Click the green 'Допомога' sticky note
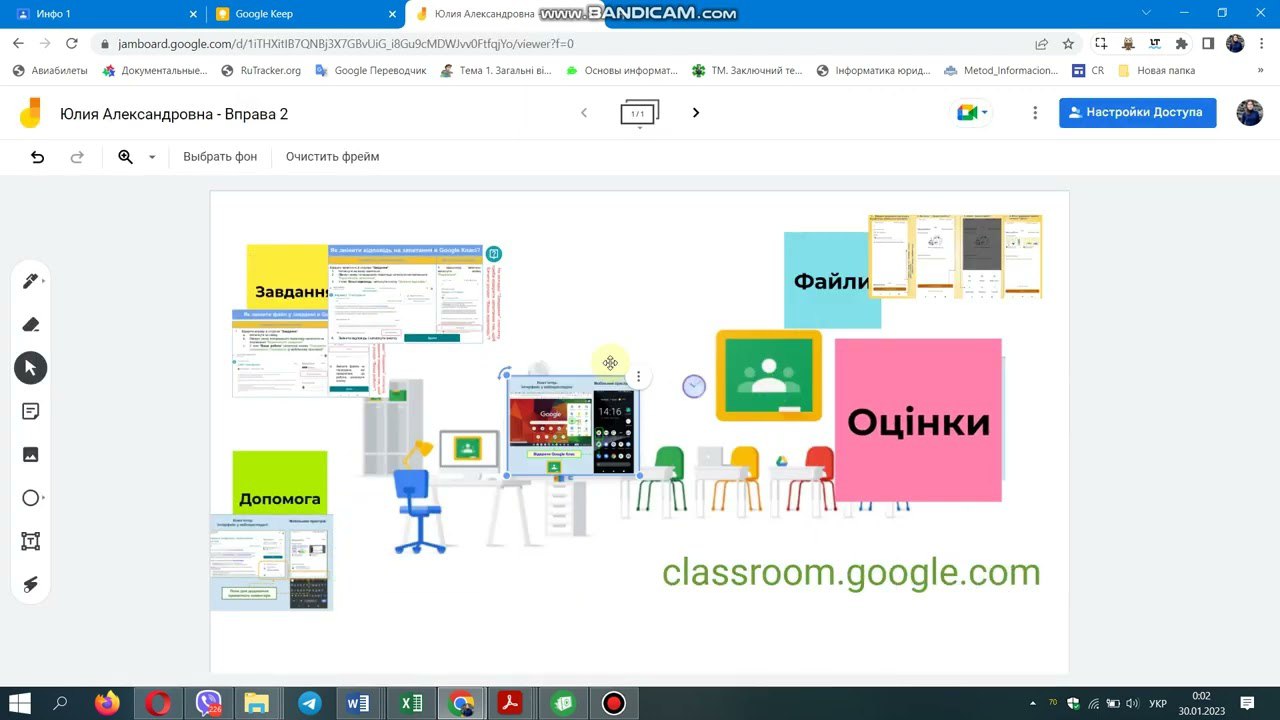Viewport: 1280px width, 720px height. (x=280, y=483)
